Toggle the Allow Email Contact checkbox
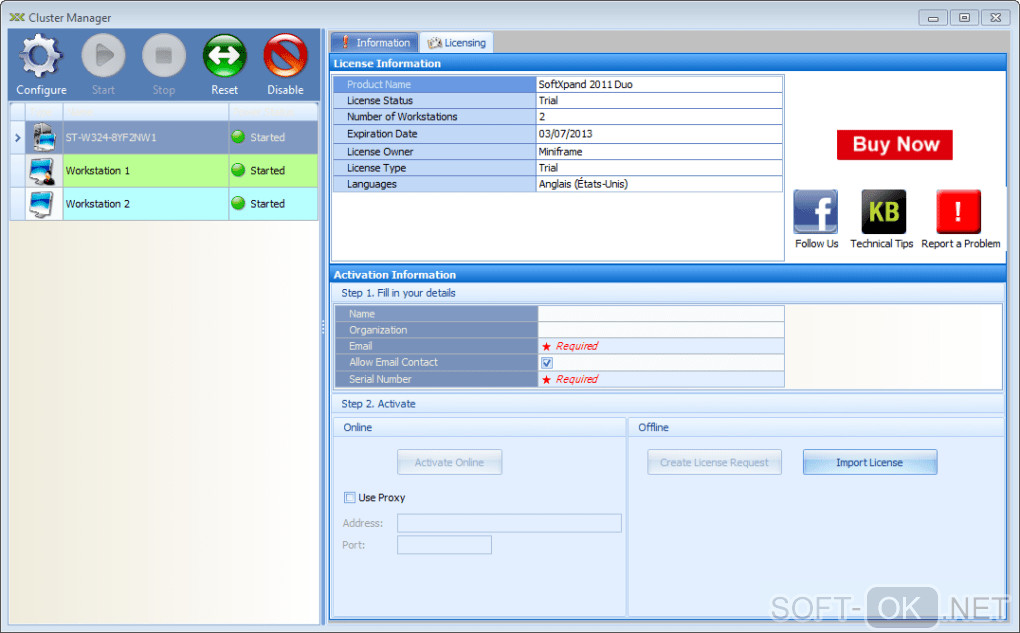The height and width of the screenshot is (633, 1020). (546, 363)
